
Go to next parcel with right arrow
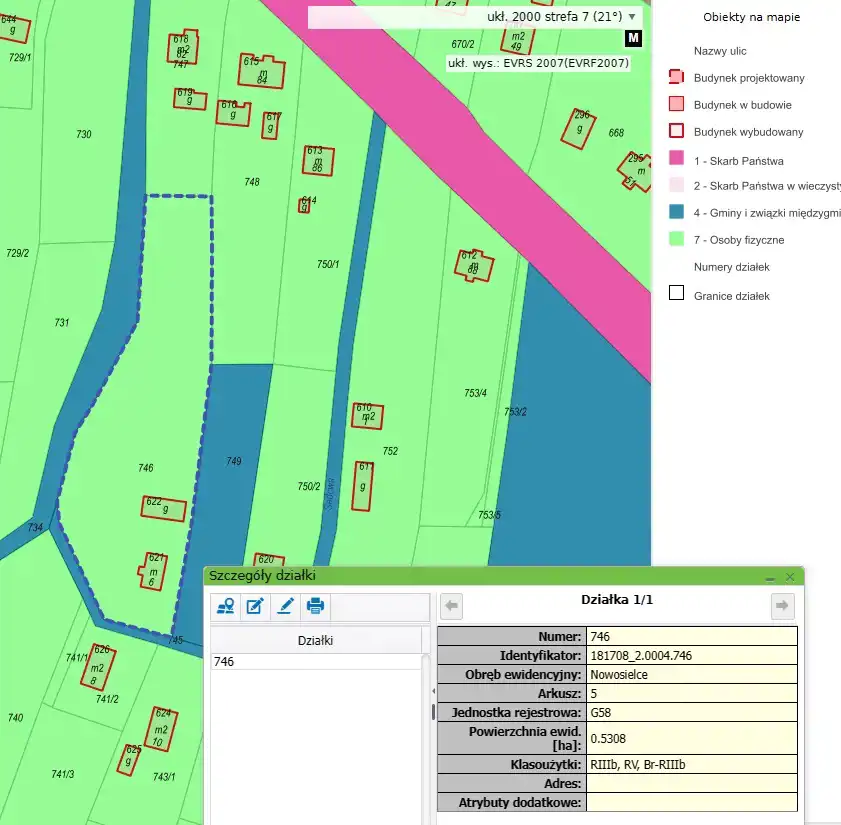tap(783, 605)
